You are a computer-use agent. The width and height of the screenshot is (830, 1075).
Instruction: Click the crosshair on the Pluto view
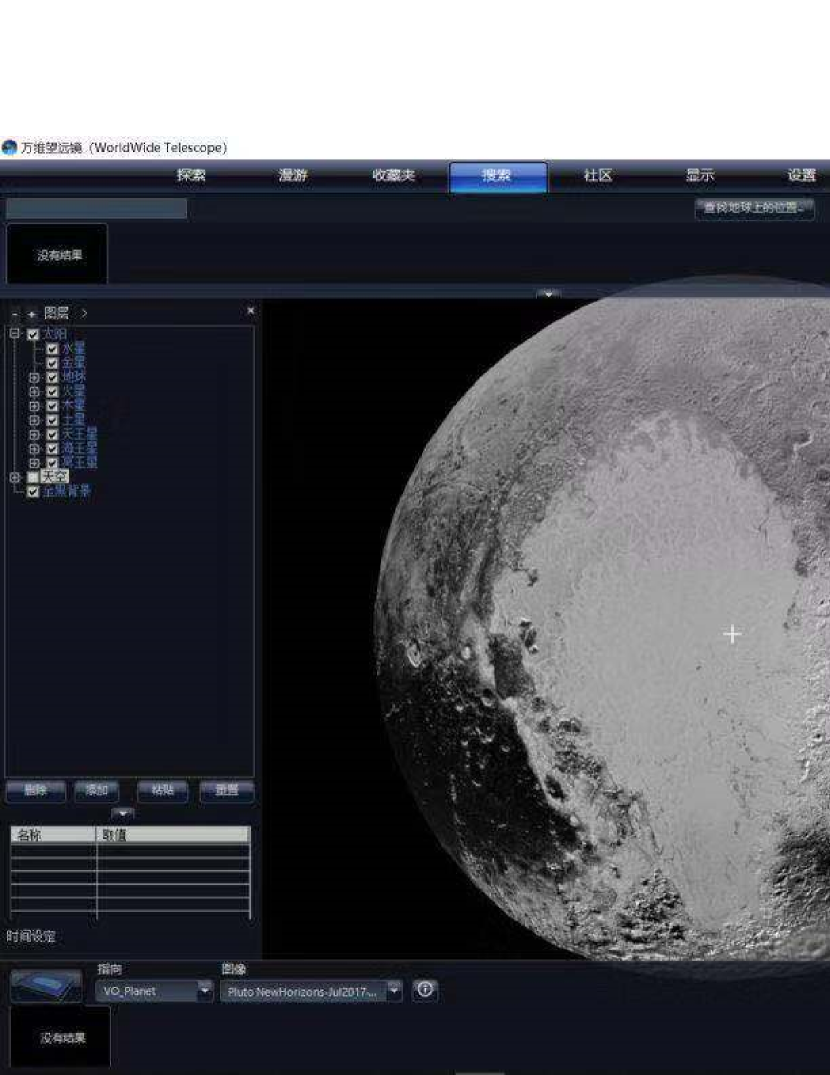coord(732,634)
